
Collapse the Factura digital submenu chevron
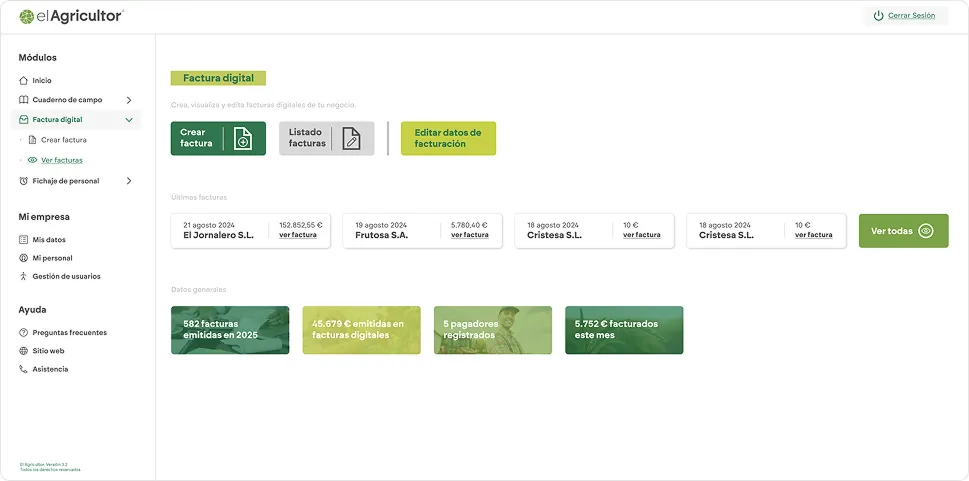click(x=129, y=120)
